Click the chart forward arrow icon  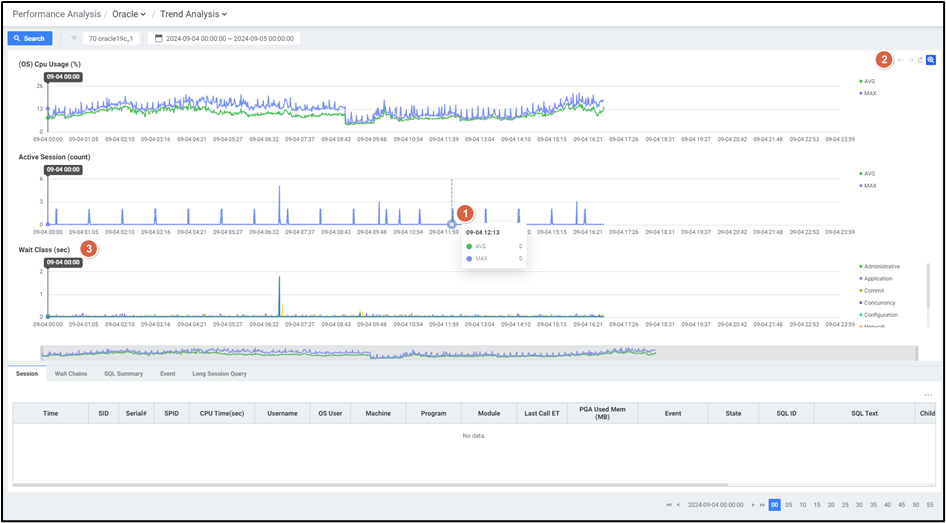click(910, 60)
